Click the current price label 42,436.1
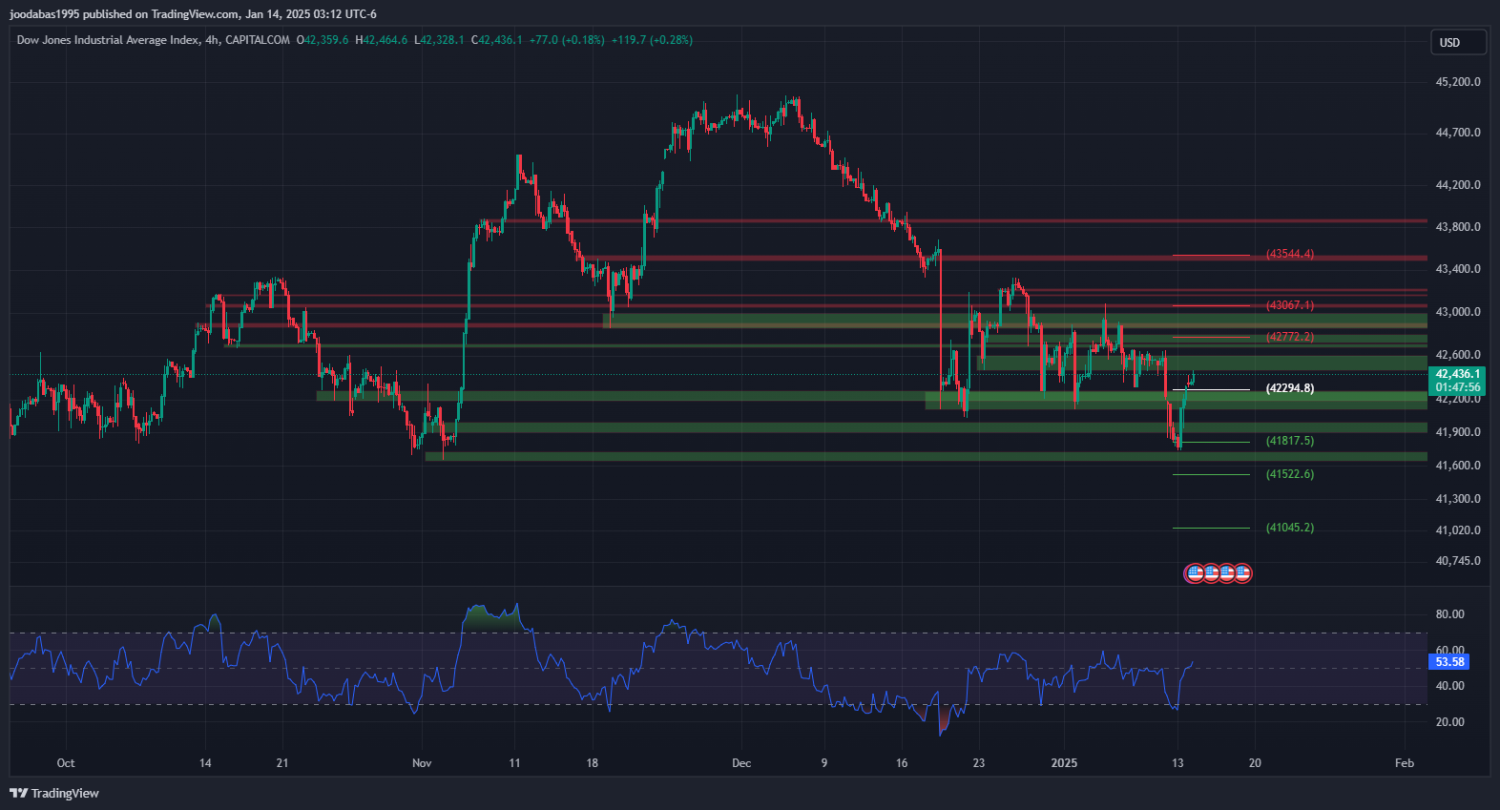 (x=1456, y=373)
